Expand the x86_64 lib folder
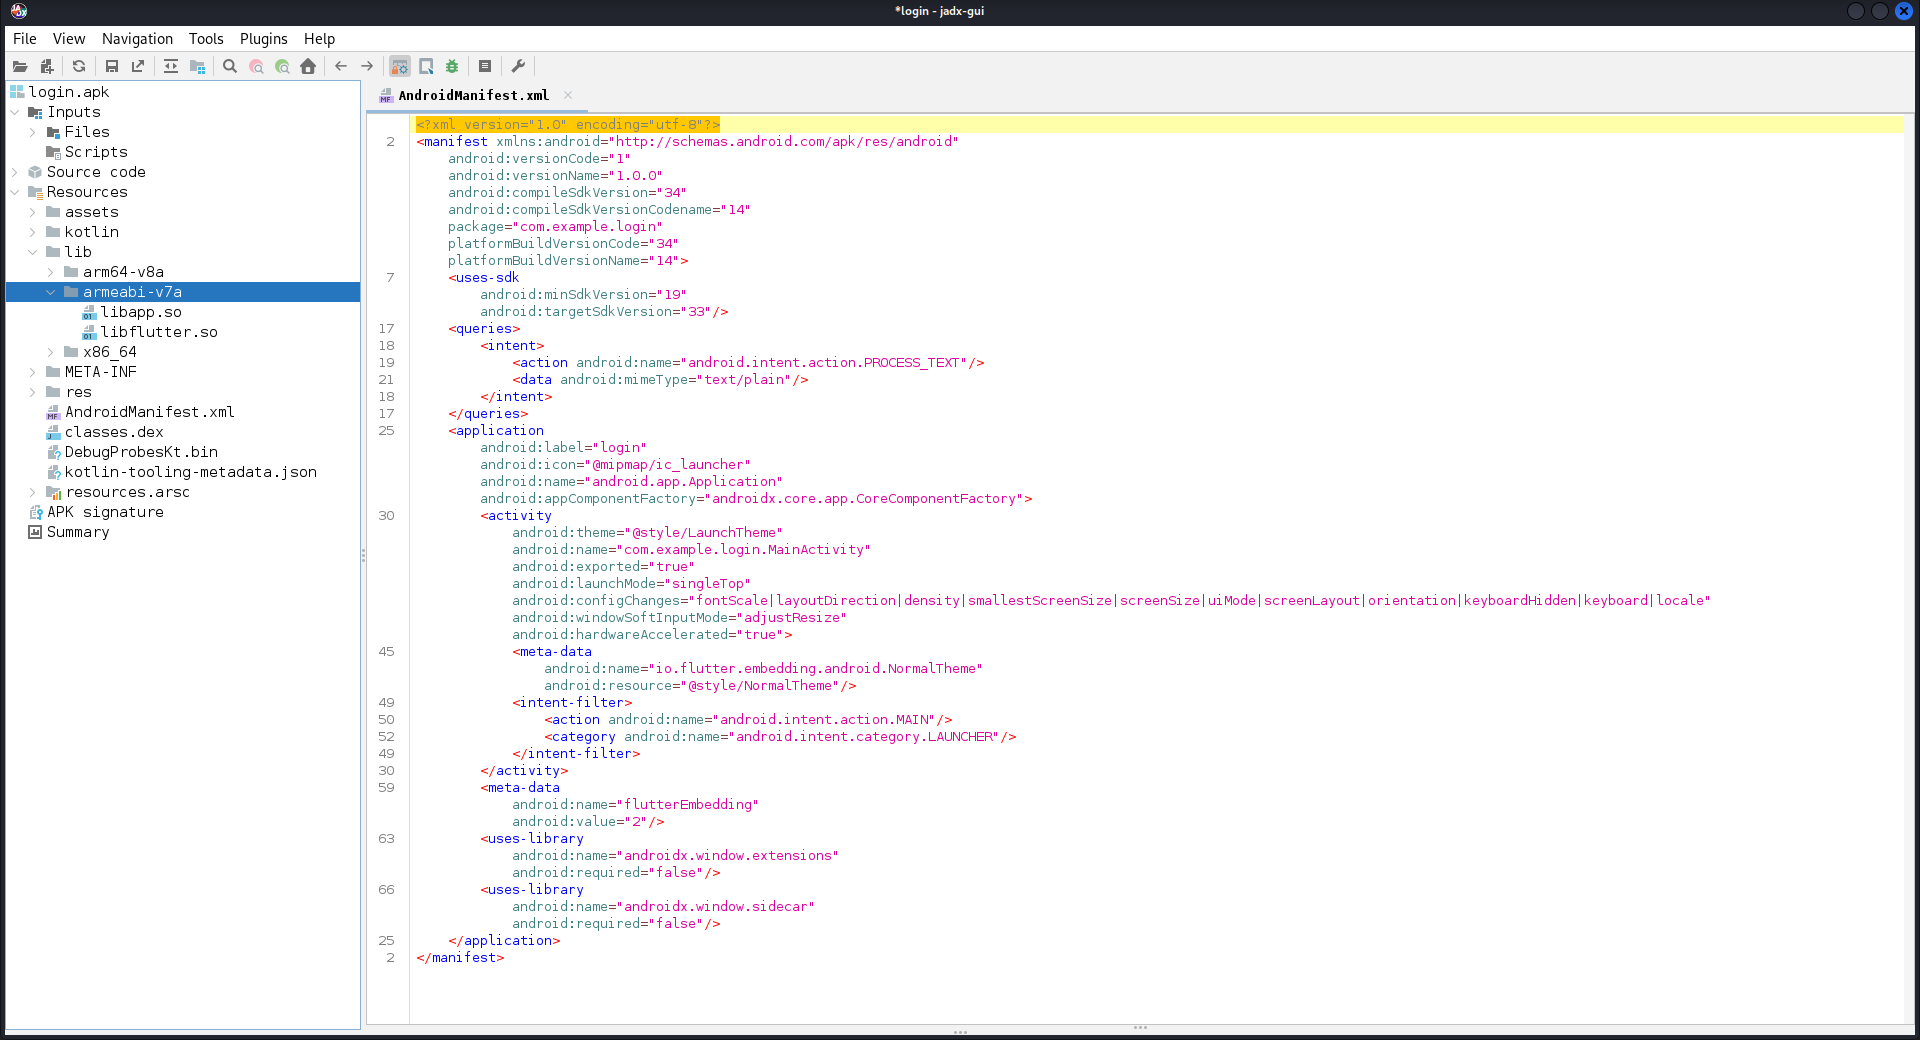This screenshot has height=1040, width=1920. coord(51,352)
